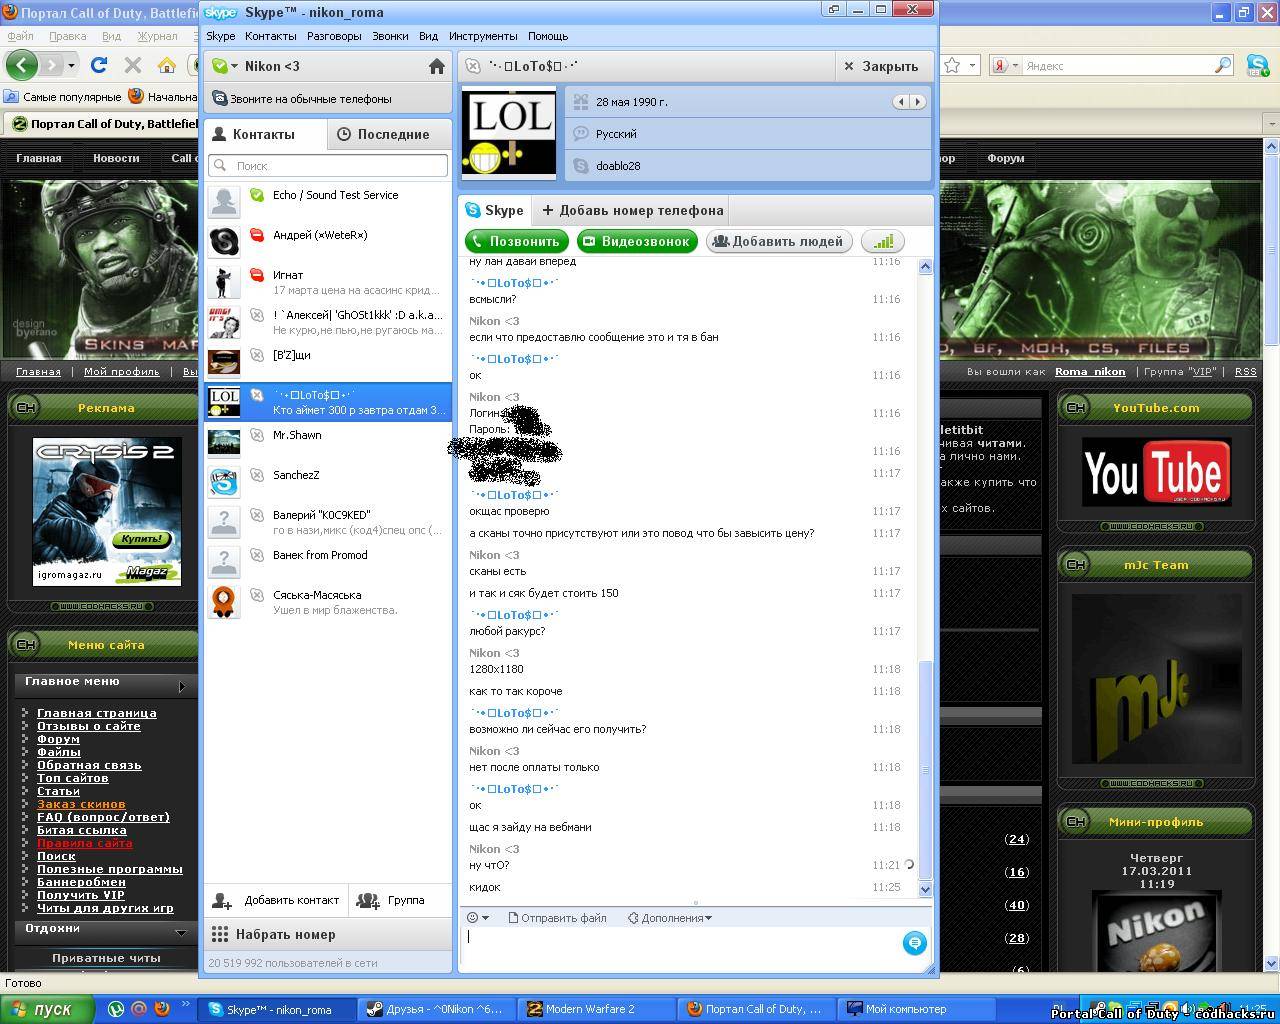Reload the page in Firefox
The width and height of the screenshot is (1280, 1024).
[98, 65]
